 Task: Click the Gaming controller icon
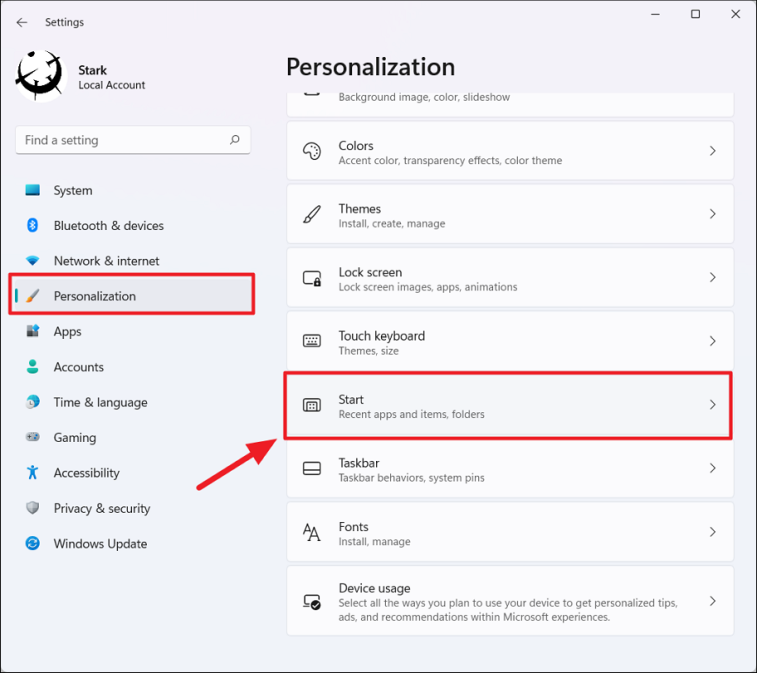(x=33, y=438)
